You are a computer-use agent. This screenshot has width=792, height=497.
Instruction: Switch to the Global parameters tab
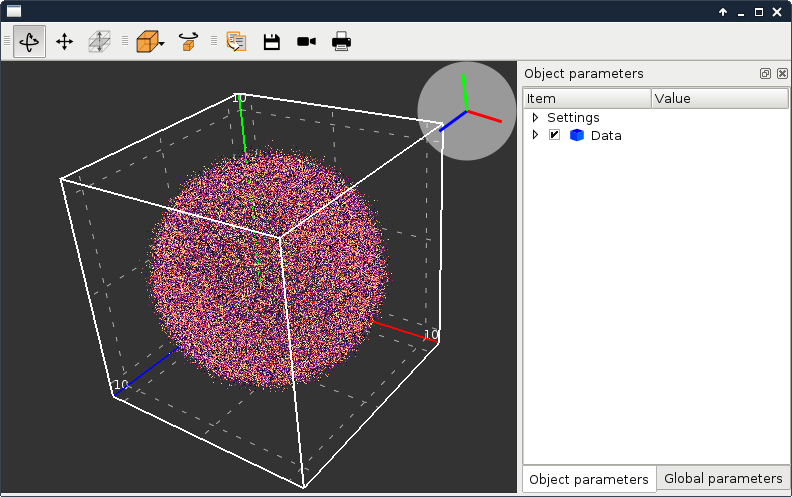[x=723, y=479]
